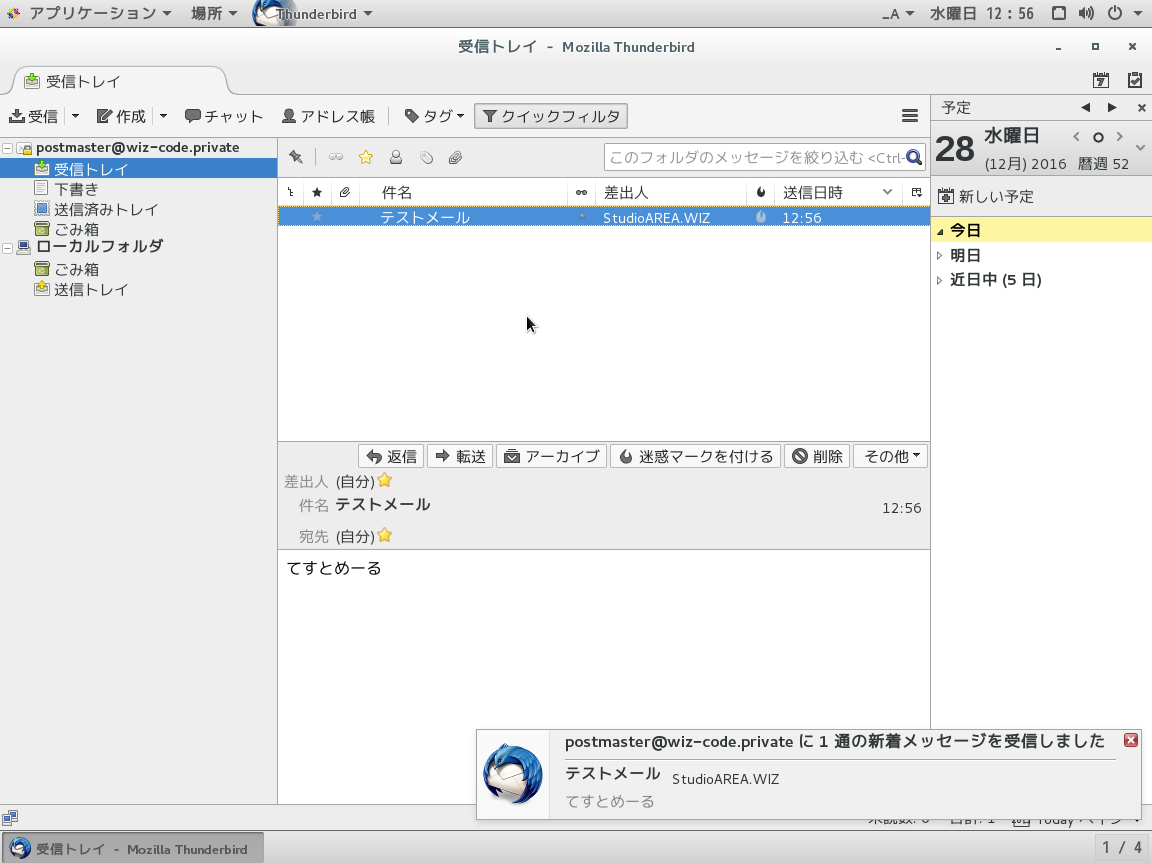This screenshot has width=1152, height=864.
Task: Click the mini-calendar previous arrow
Action: tap(1076, 137)
